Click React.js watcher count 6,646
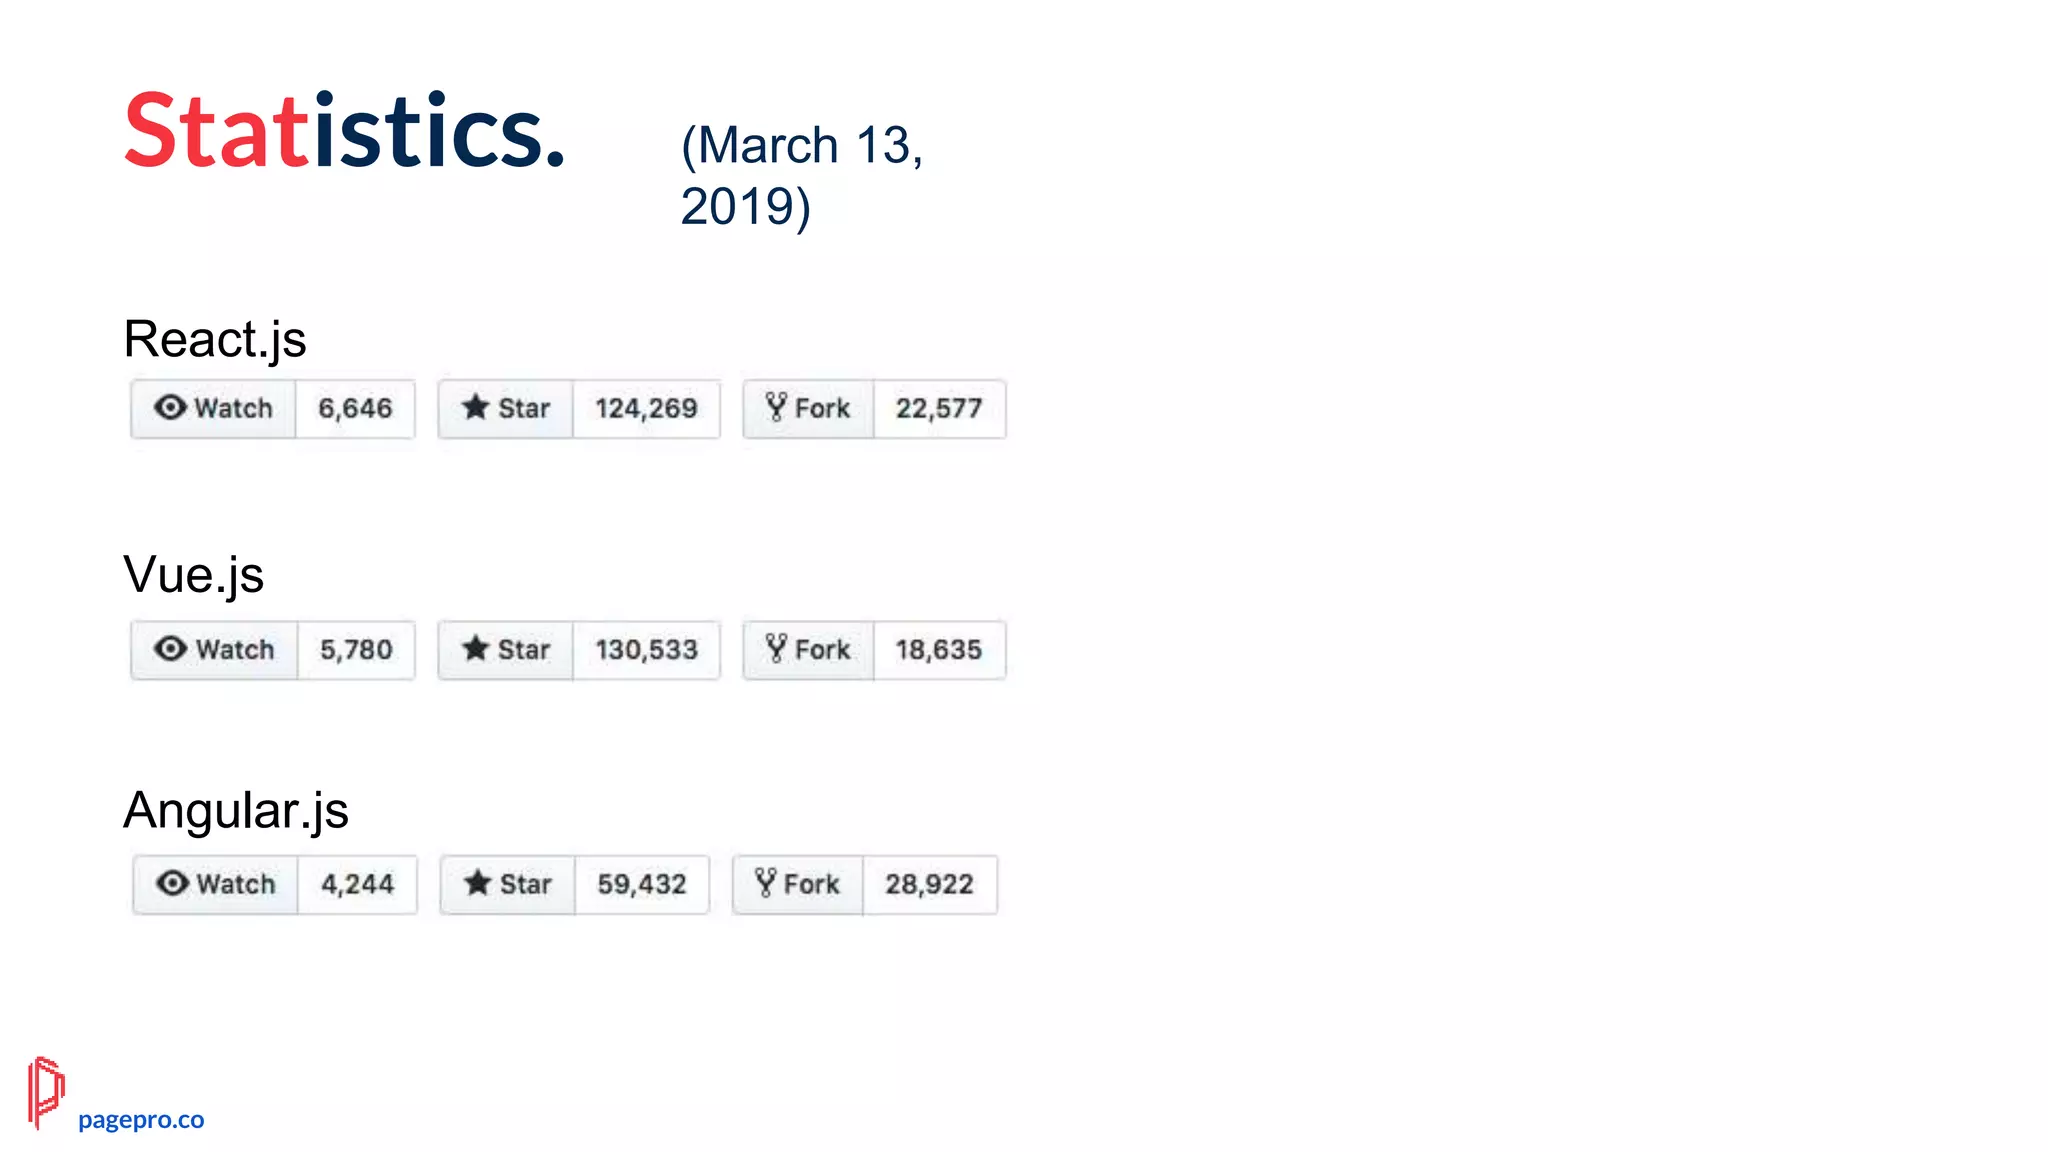Image resolution: width=2048 pixels, height=1152 pixels. pyautogui.click(x=355, y=409)
